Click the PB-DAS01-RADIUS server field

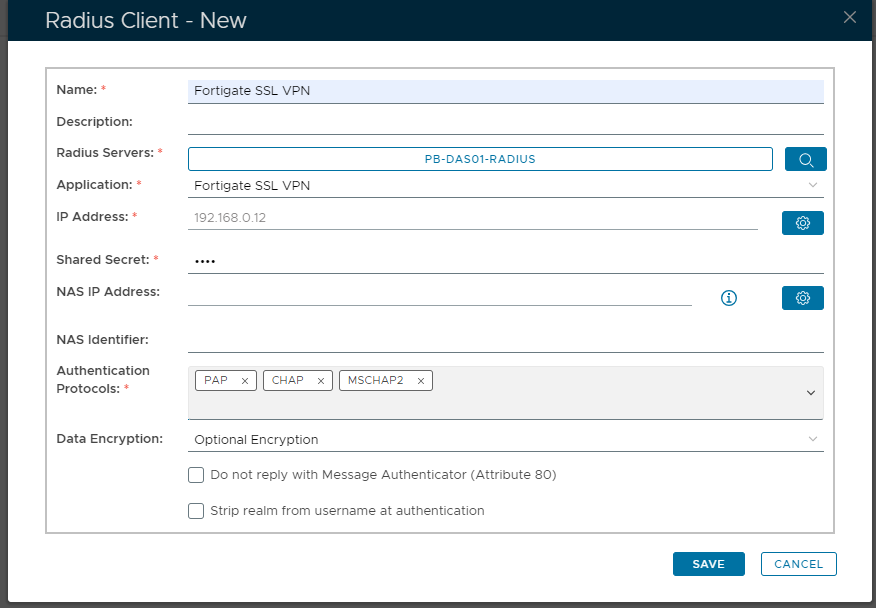(480, 159)
